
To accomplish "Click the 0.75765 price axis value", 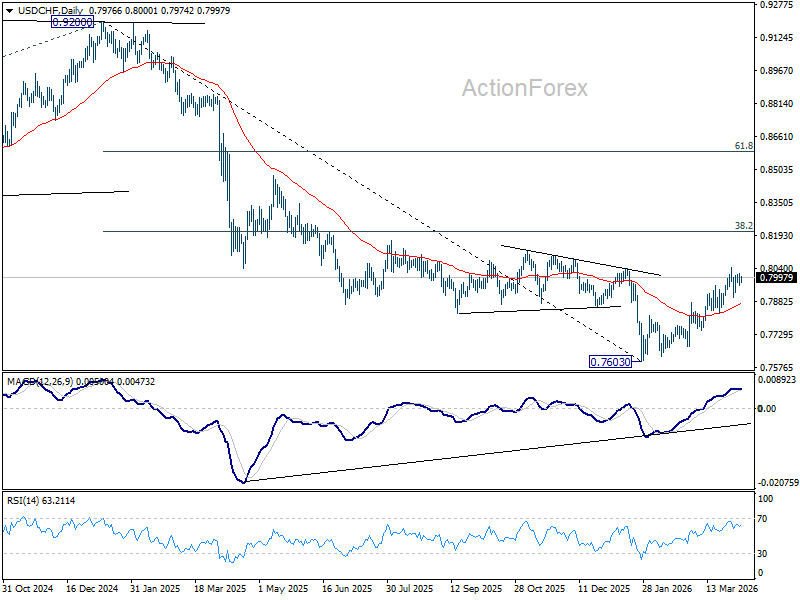I will tap(777, 367).
